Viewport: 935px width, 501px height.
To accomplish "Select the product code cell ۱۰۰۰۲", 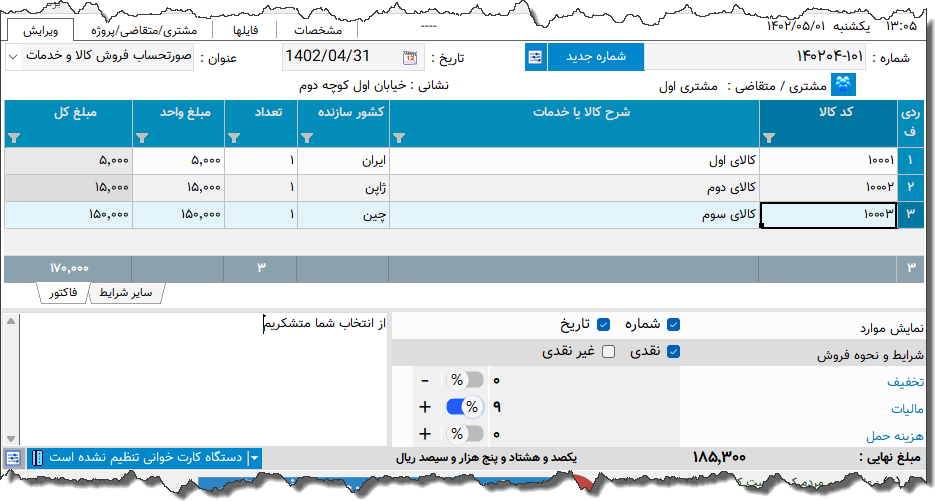I will click(x=828, y=188).
